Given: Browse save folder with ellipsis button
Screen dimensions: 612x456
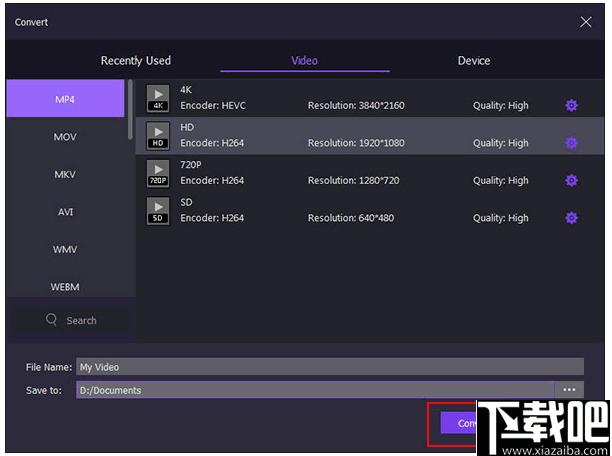Looking at the screenshot, I should (x=569, y=390).
